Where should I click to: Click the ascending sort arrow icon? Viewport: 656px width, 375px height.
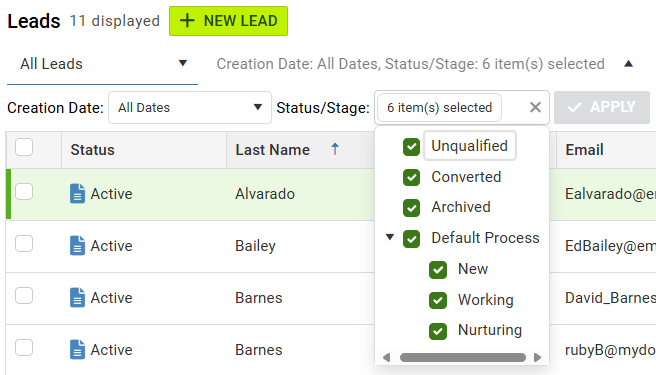point(335,149)
